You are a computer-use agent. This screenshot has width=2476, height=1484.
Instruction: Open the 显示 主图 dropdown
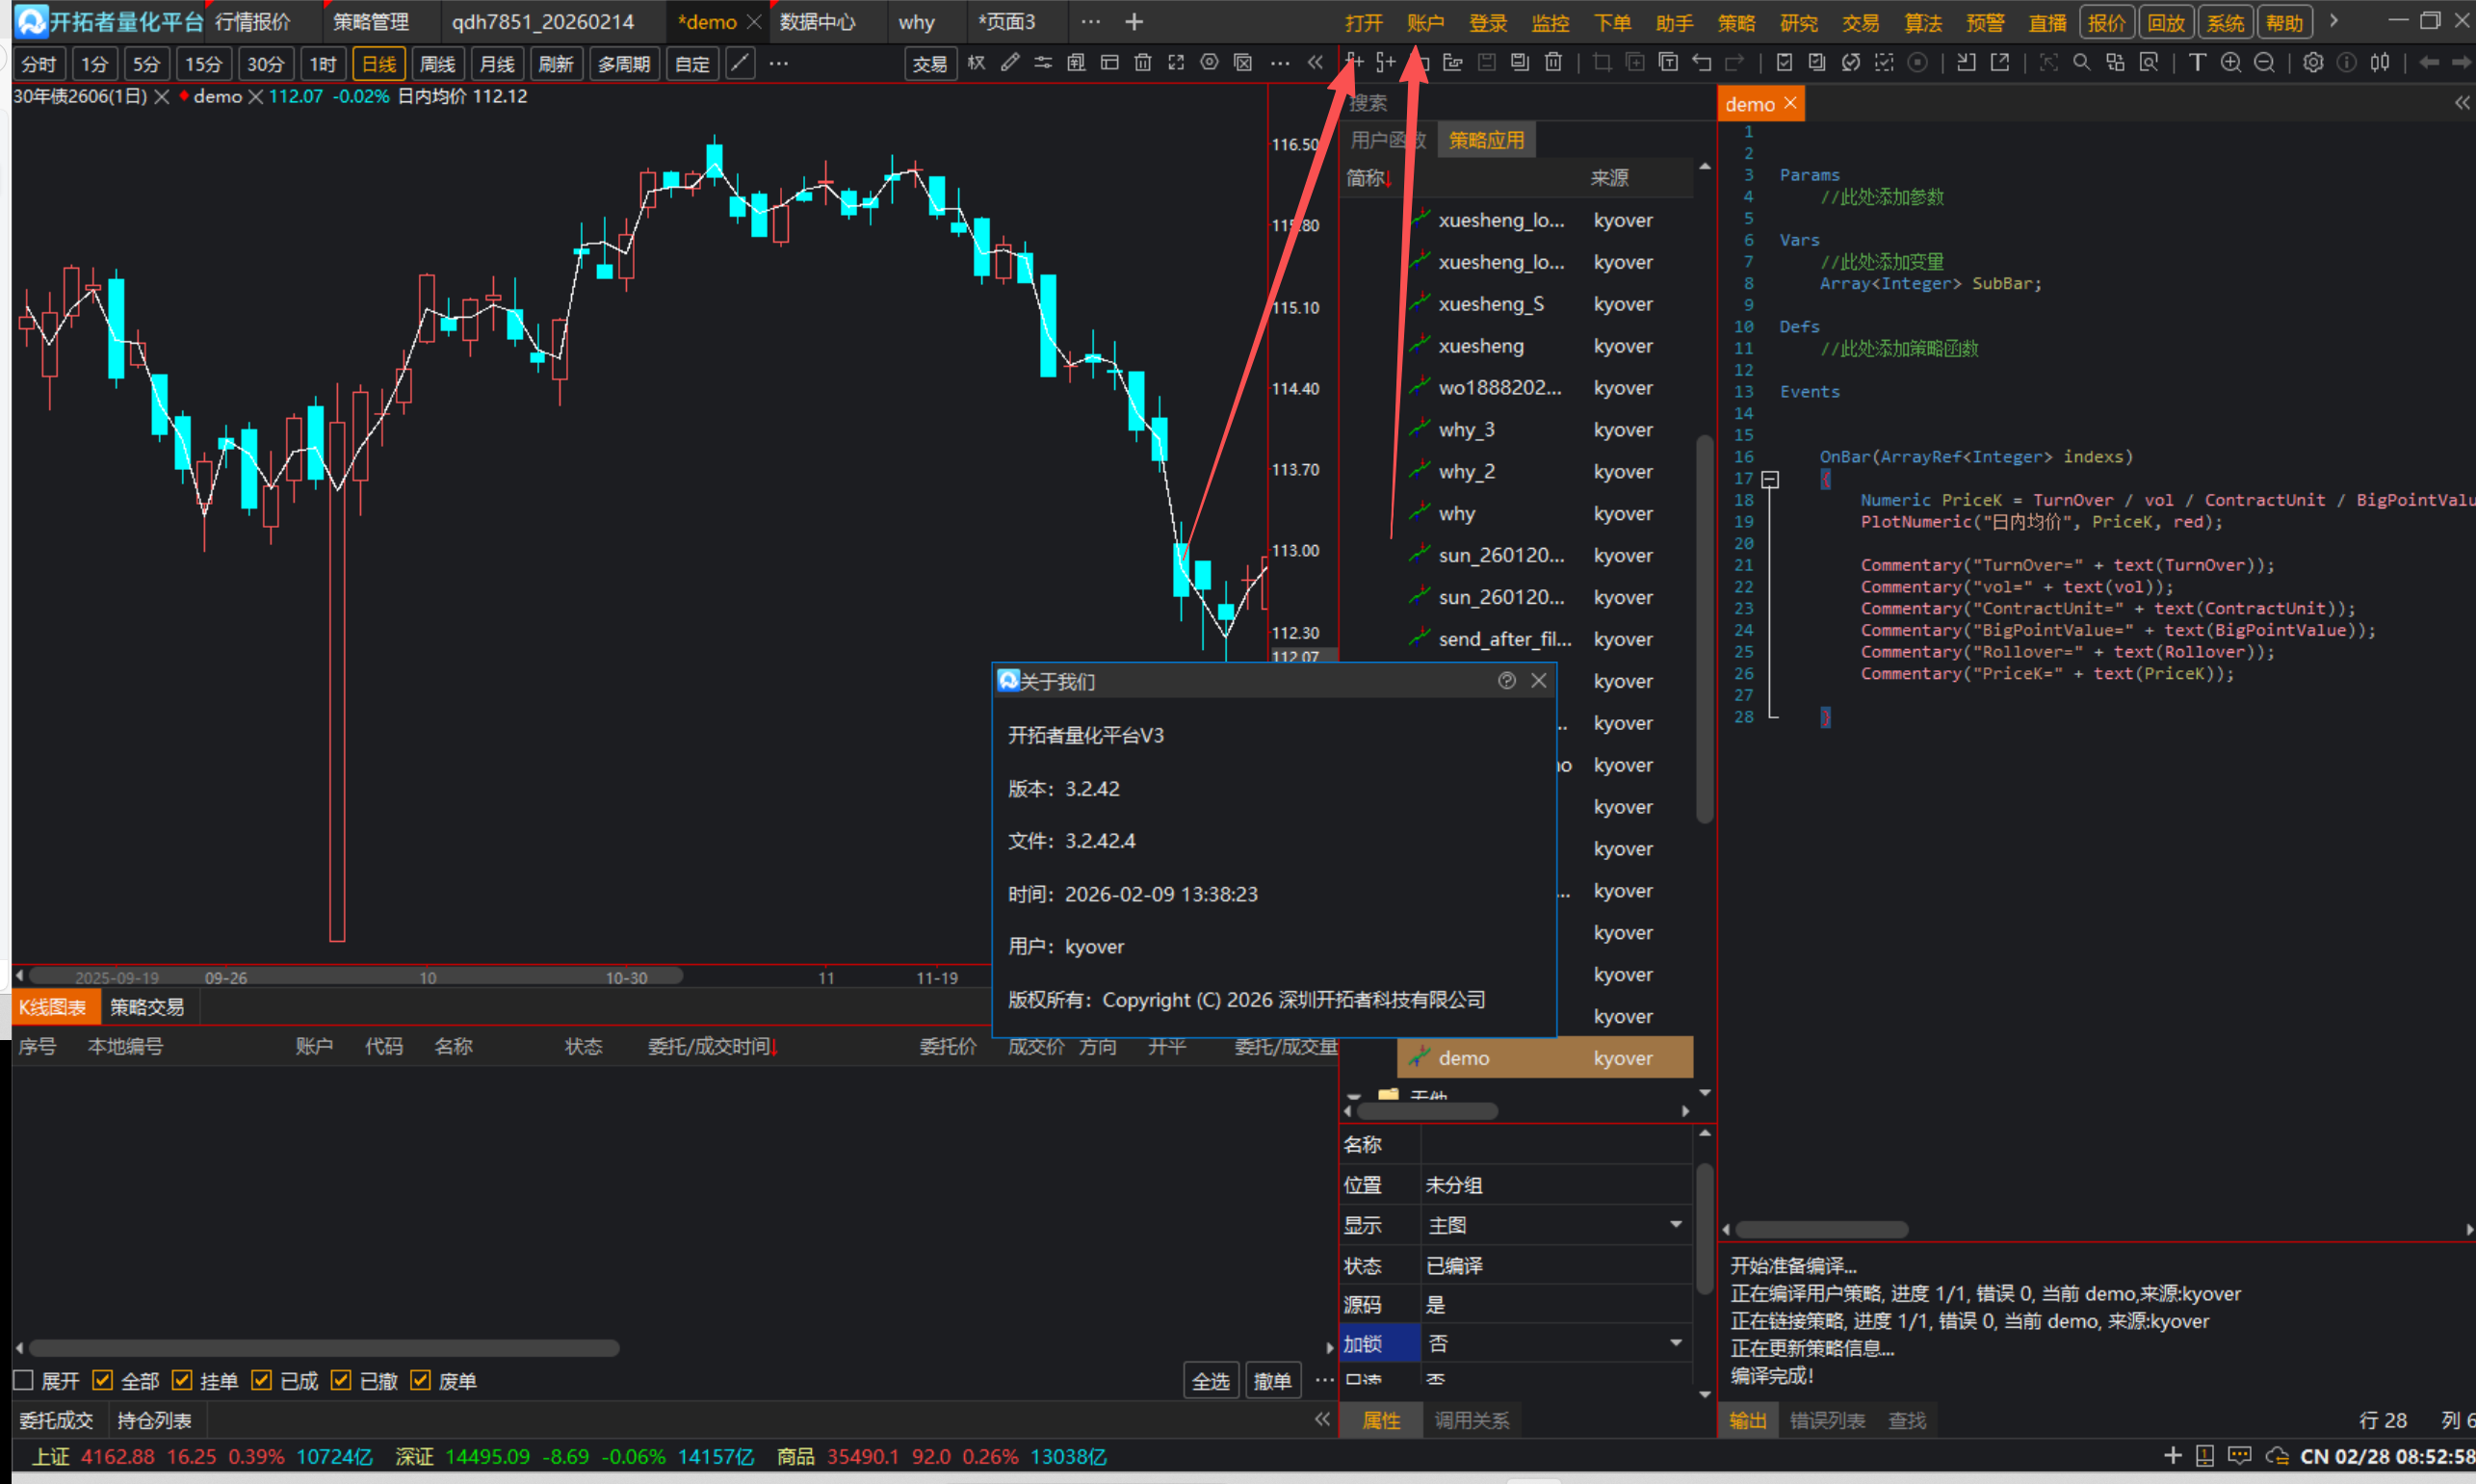[x=1675, y=1225]
